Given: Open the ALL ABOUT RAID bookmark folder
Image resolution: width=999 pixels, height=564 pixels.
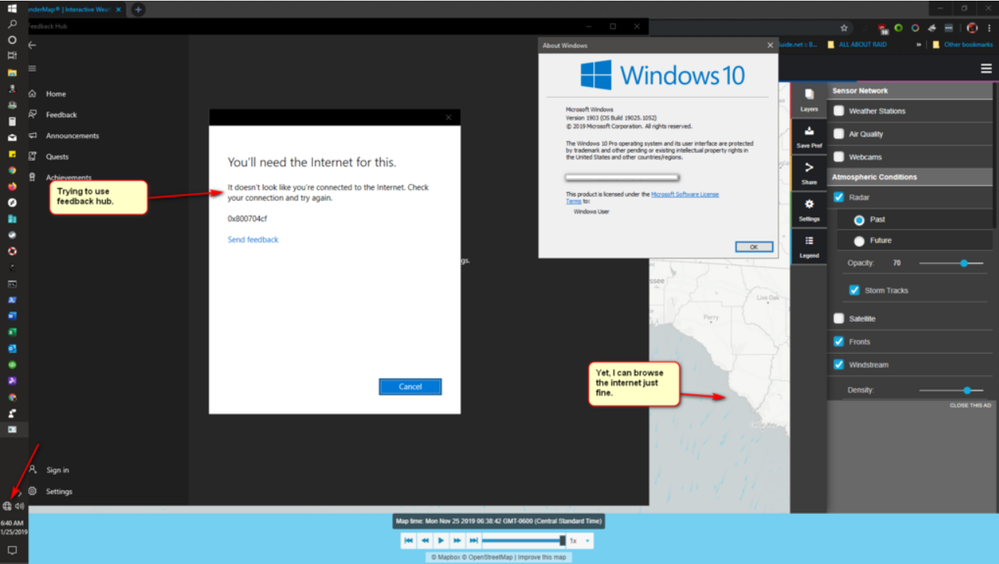Looking at the screenshot, I should tap(857, 45).
